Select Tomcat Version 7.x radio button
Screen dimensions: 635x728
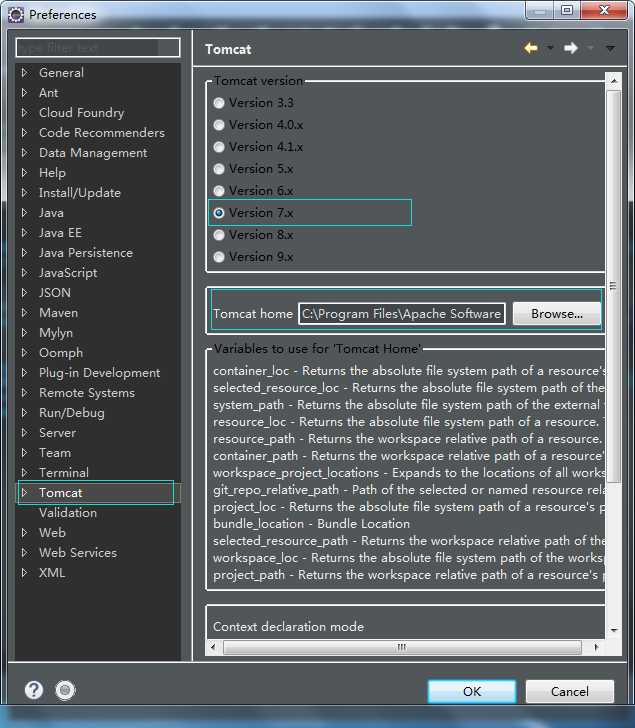point(219,213)
